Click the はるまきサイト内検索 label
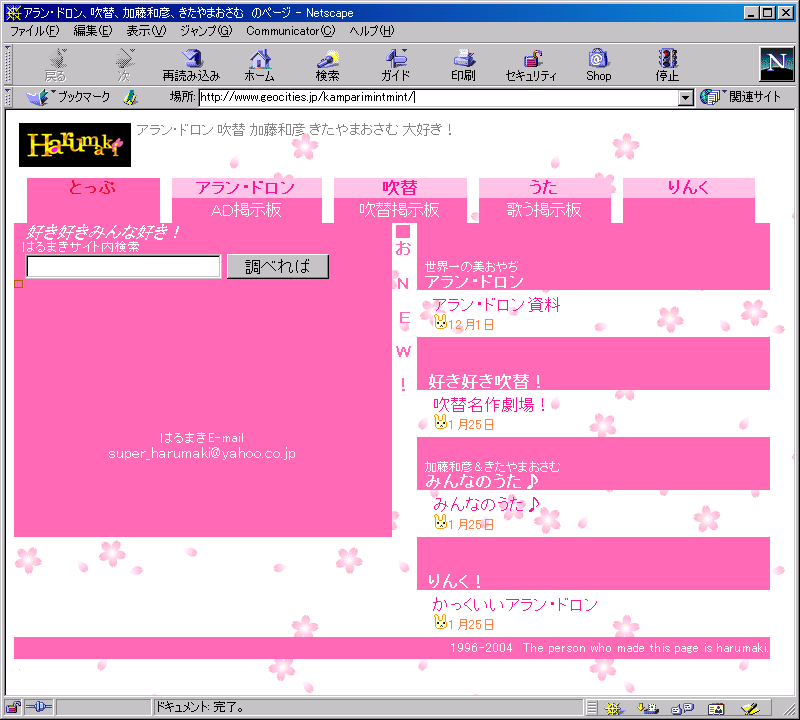 (x=81, y=247)
